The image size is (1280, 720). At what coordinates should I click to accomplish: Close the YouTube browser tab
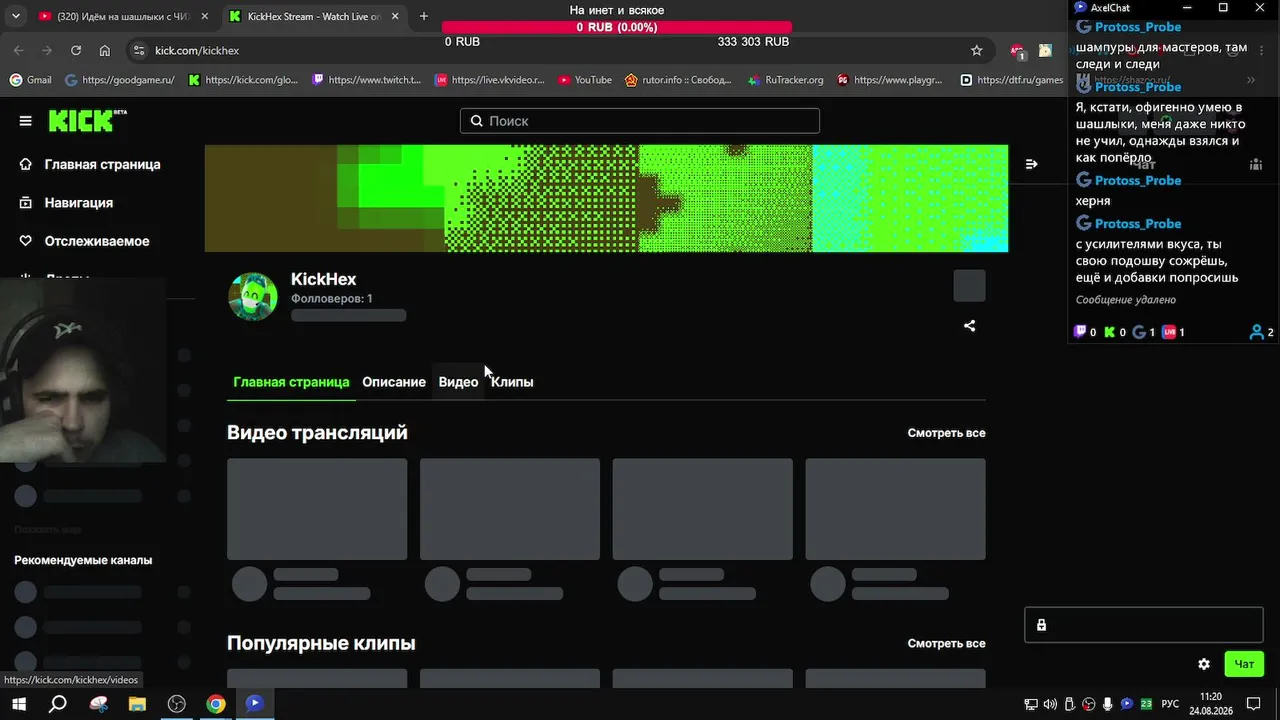204,16
